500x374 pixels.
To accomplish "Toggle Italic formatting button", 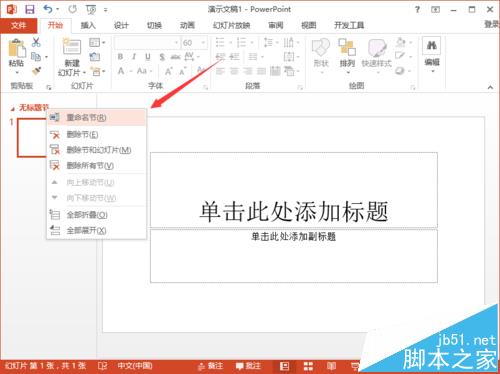I will point(134,57).
